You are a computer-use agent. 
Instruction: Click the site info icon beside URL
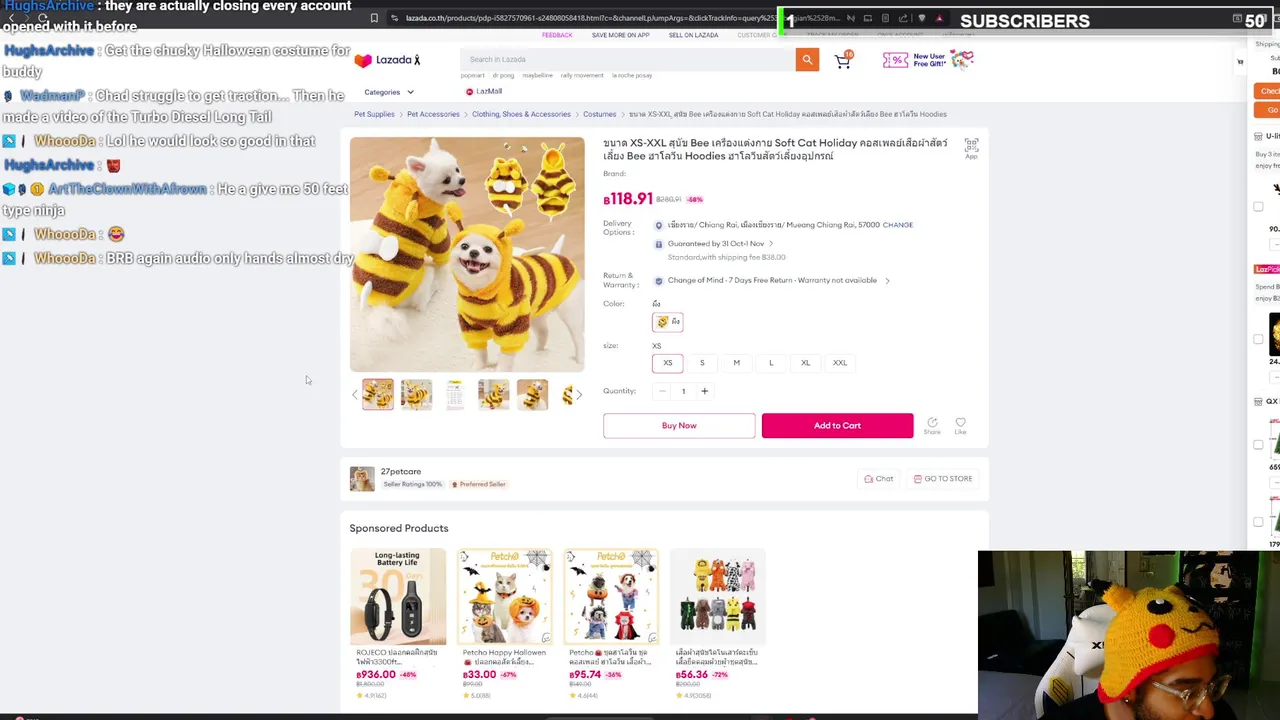click(x=396, y=18)
